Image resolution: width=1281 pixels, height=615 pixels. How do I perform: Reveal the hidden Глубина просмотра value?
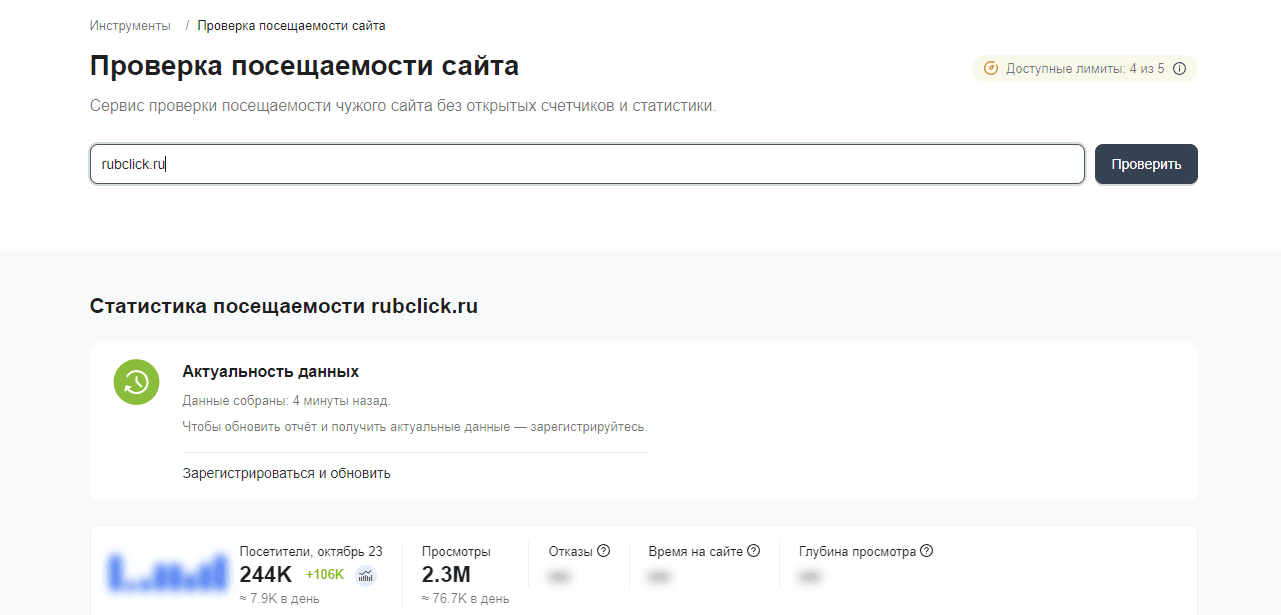808,577
